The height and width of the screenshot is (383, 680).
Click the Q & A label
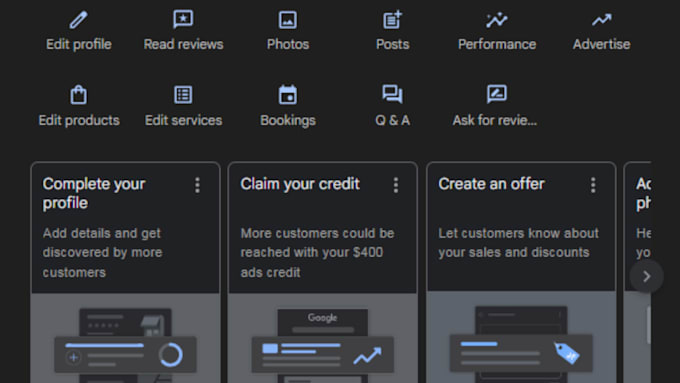pyautogui.click(x=392, y=120)
